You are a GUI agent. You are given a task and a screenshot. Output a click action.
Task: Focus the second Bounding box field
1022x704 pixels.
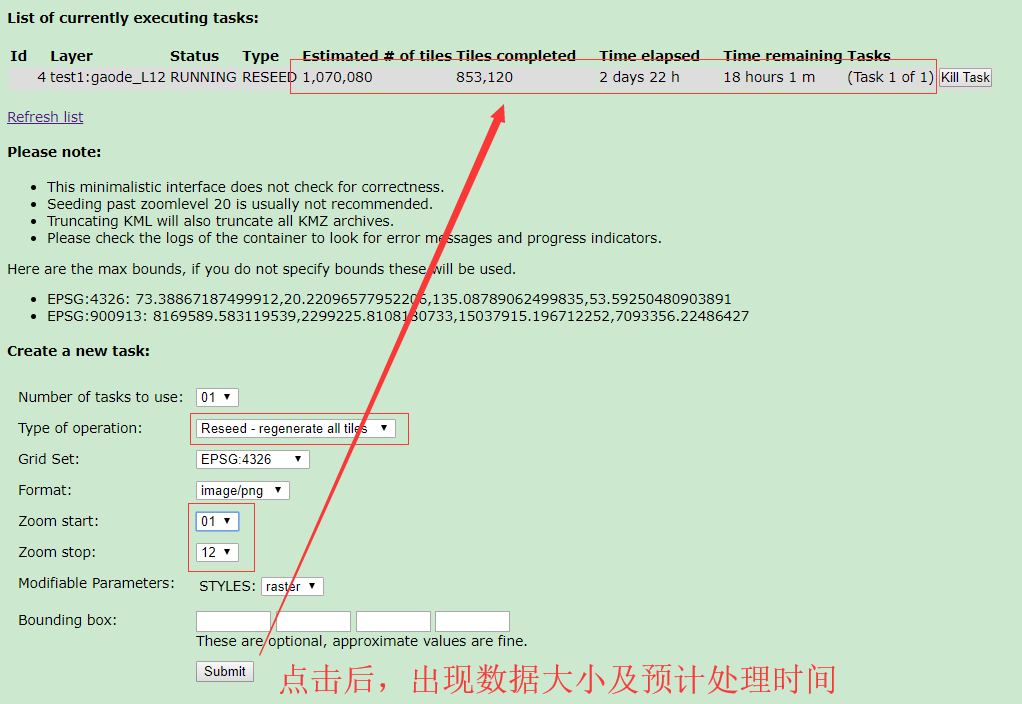314,621
